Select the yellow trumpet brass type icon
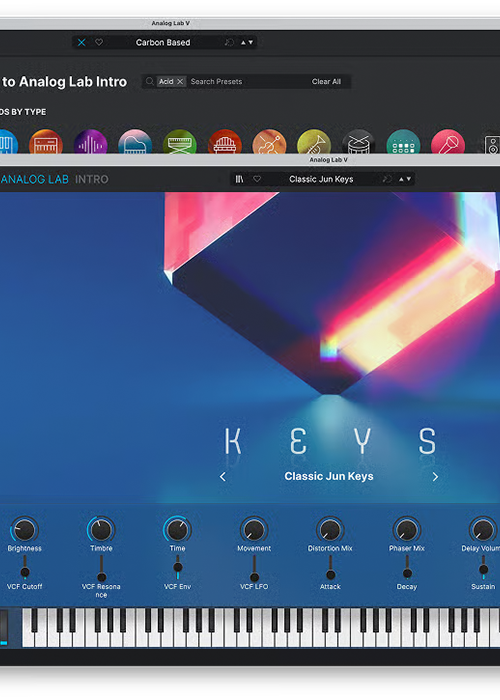 314,142
